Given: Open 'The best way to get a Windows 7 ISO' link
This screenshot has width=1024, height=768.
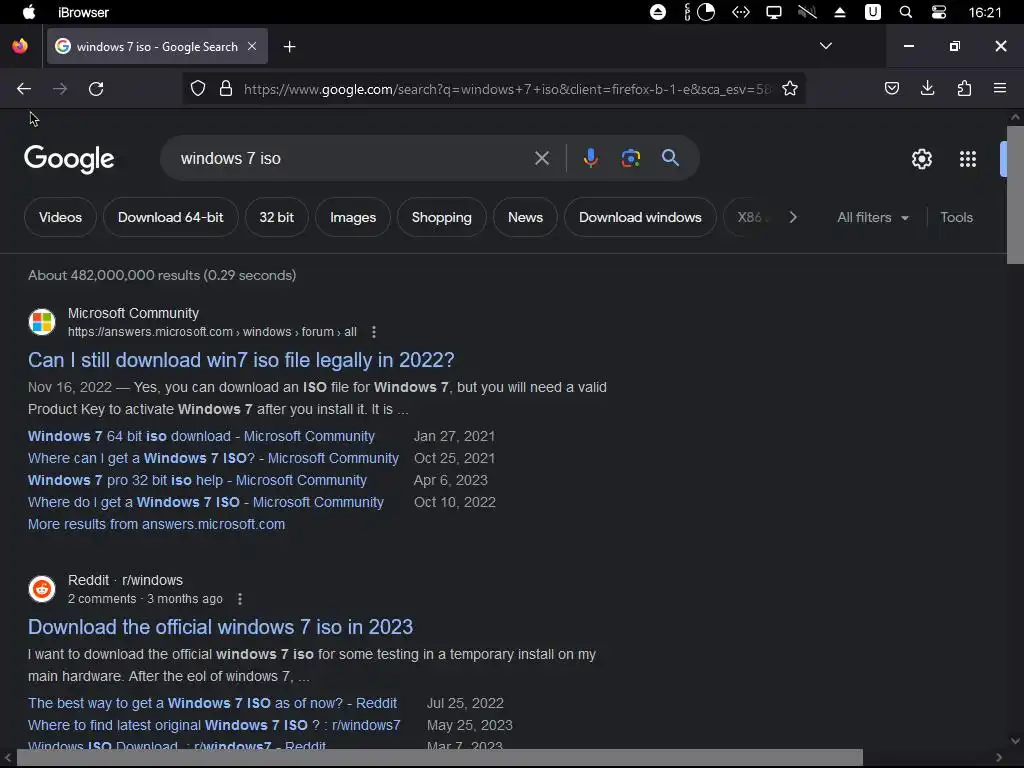Looking at the screenshot, I should [x=212, y=703].
